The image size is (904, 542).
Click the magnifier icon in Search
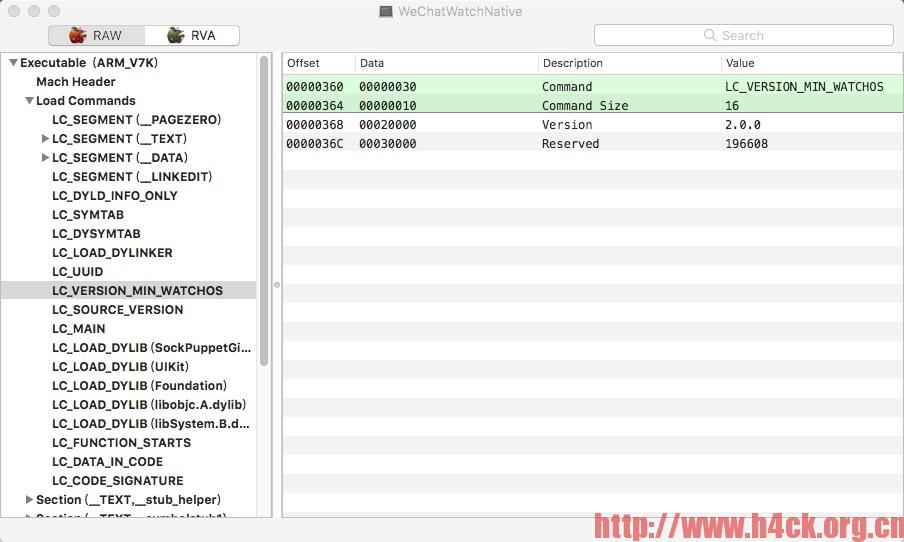[x=710, y=35]
